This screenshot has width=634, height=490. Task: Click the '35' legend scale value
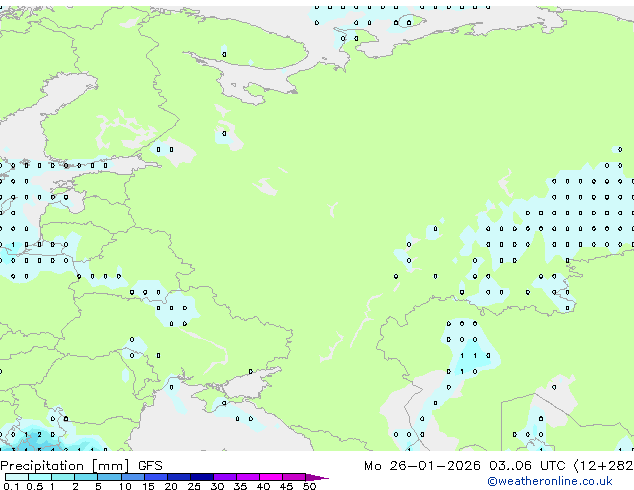[x=240, y=486]
